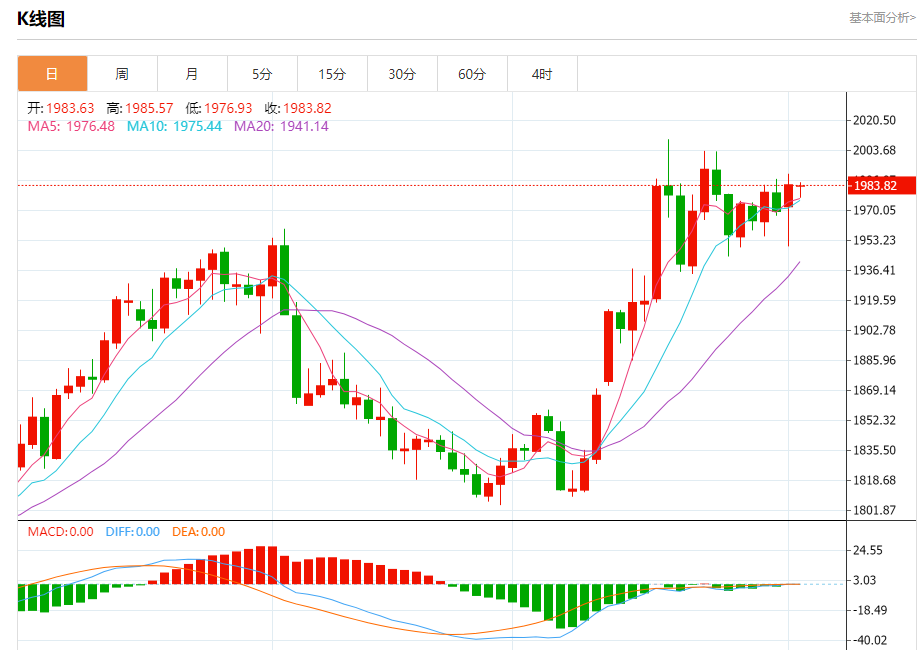Open the 15分 interval tab
This screenshot has width=921, height=650.
[332, 74]
